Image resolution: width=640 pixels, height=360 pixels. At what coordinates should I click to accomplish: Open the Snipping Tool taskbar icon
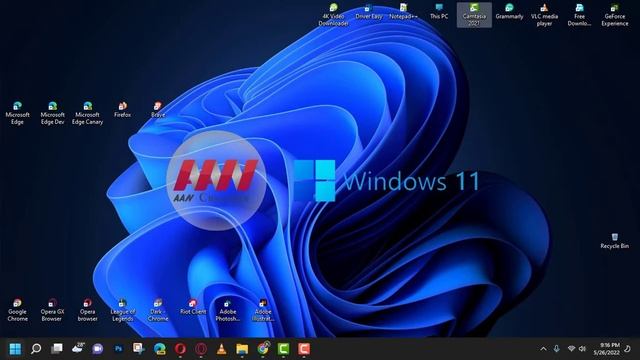pyautogui.click(x=139, y=349)
